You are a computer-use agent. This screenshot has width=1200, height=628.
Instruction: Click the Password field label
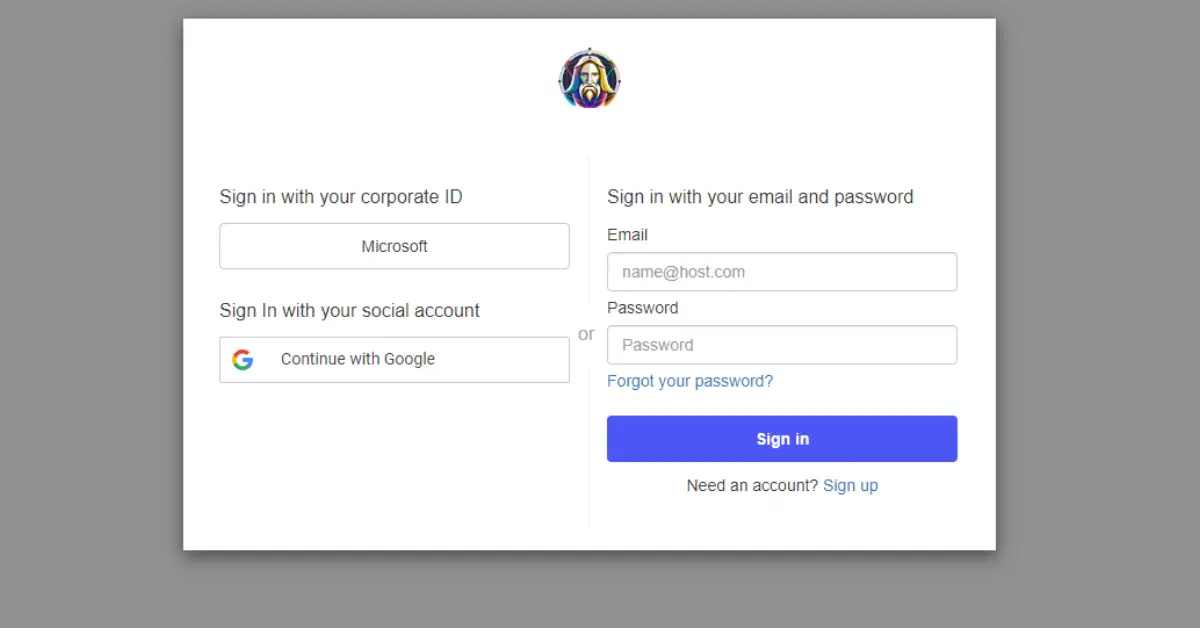[642, 308]
